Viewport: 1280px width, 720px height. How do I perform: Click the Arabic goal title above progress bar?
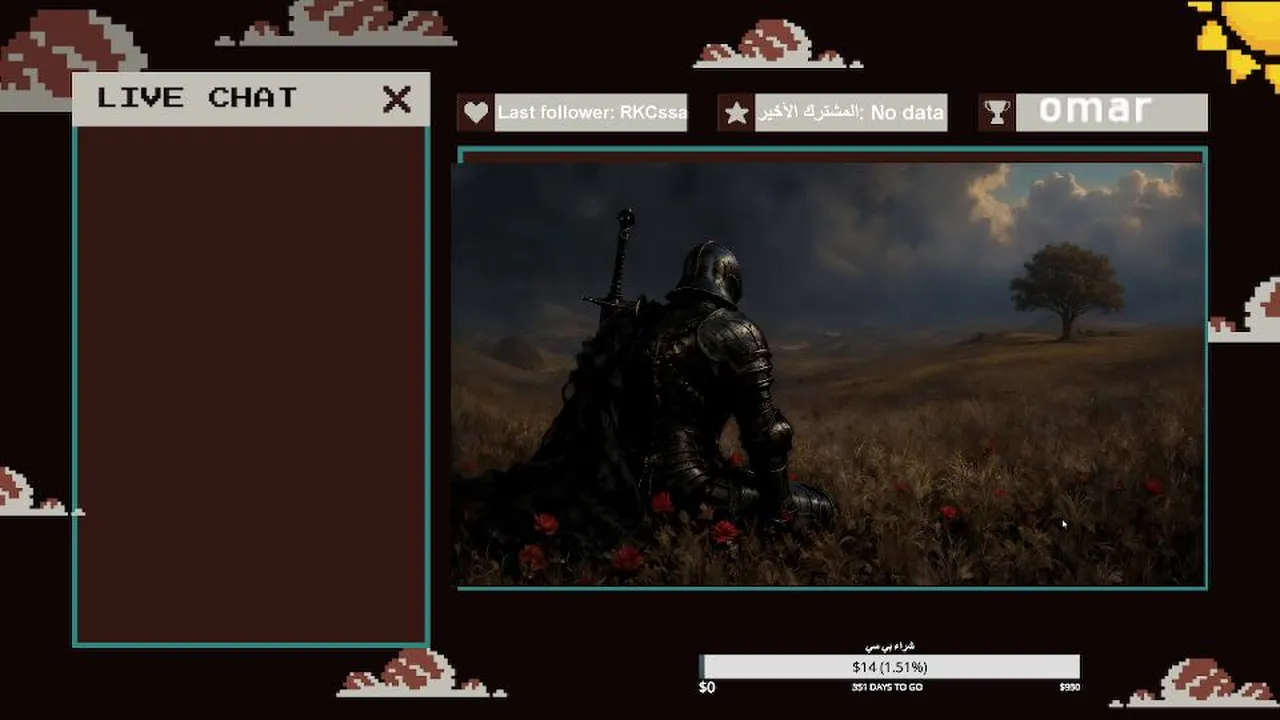[x=889, y=647]
